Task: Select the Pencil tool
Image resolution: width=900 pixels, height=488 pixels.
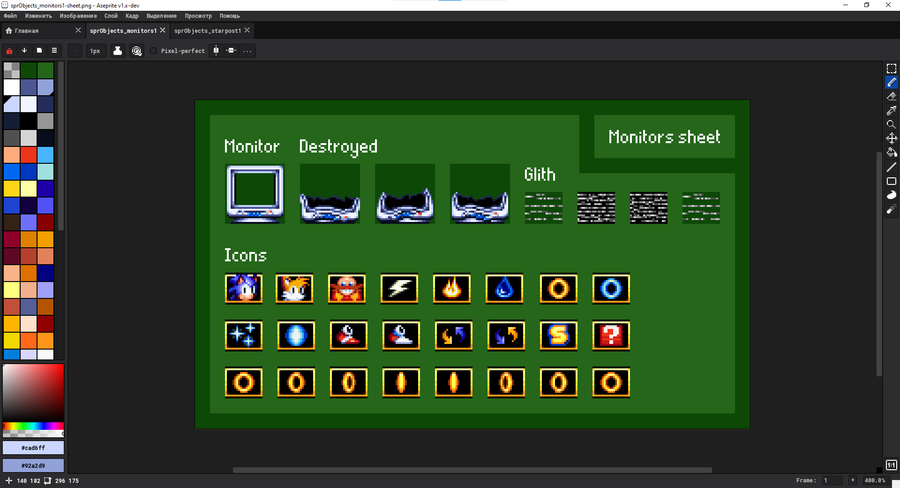Action: tap(891, 83)
